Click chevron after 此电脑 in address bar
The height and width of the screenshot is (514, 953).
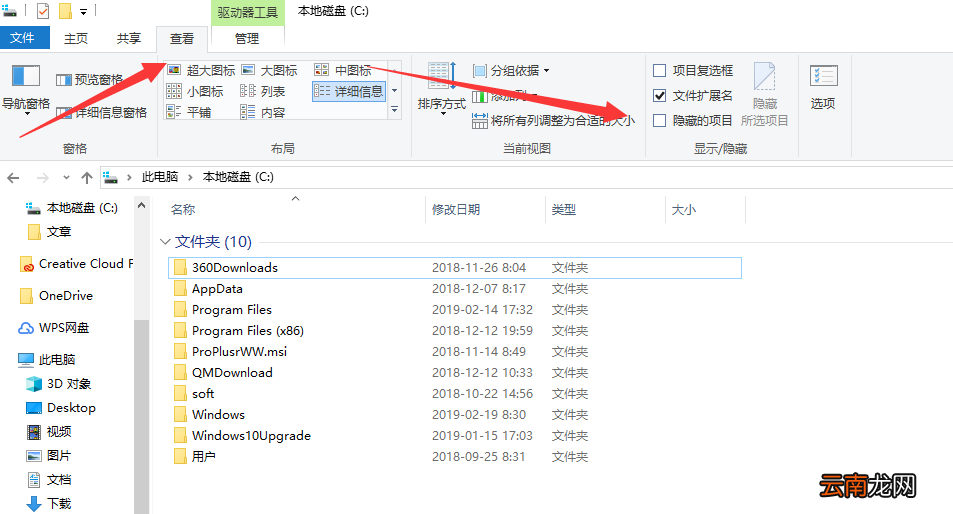[x=190, y=177]
